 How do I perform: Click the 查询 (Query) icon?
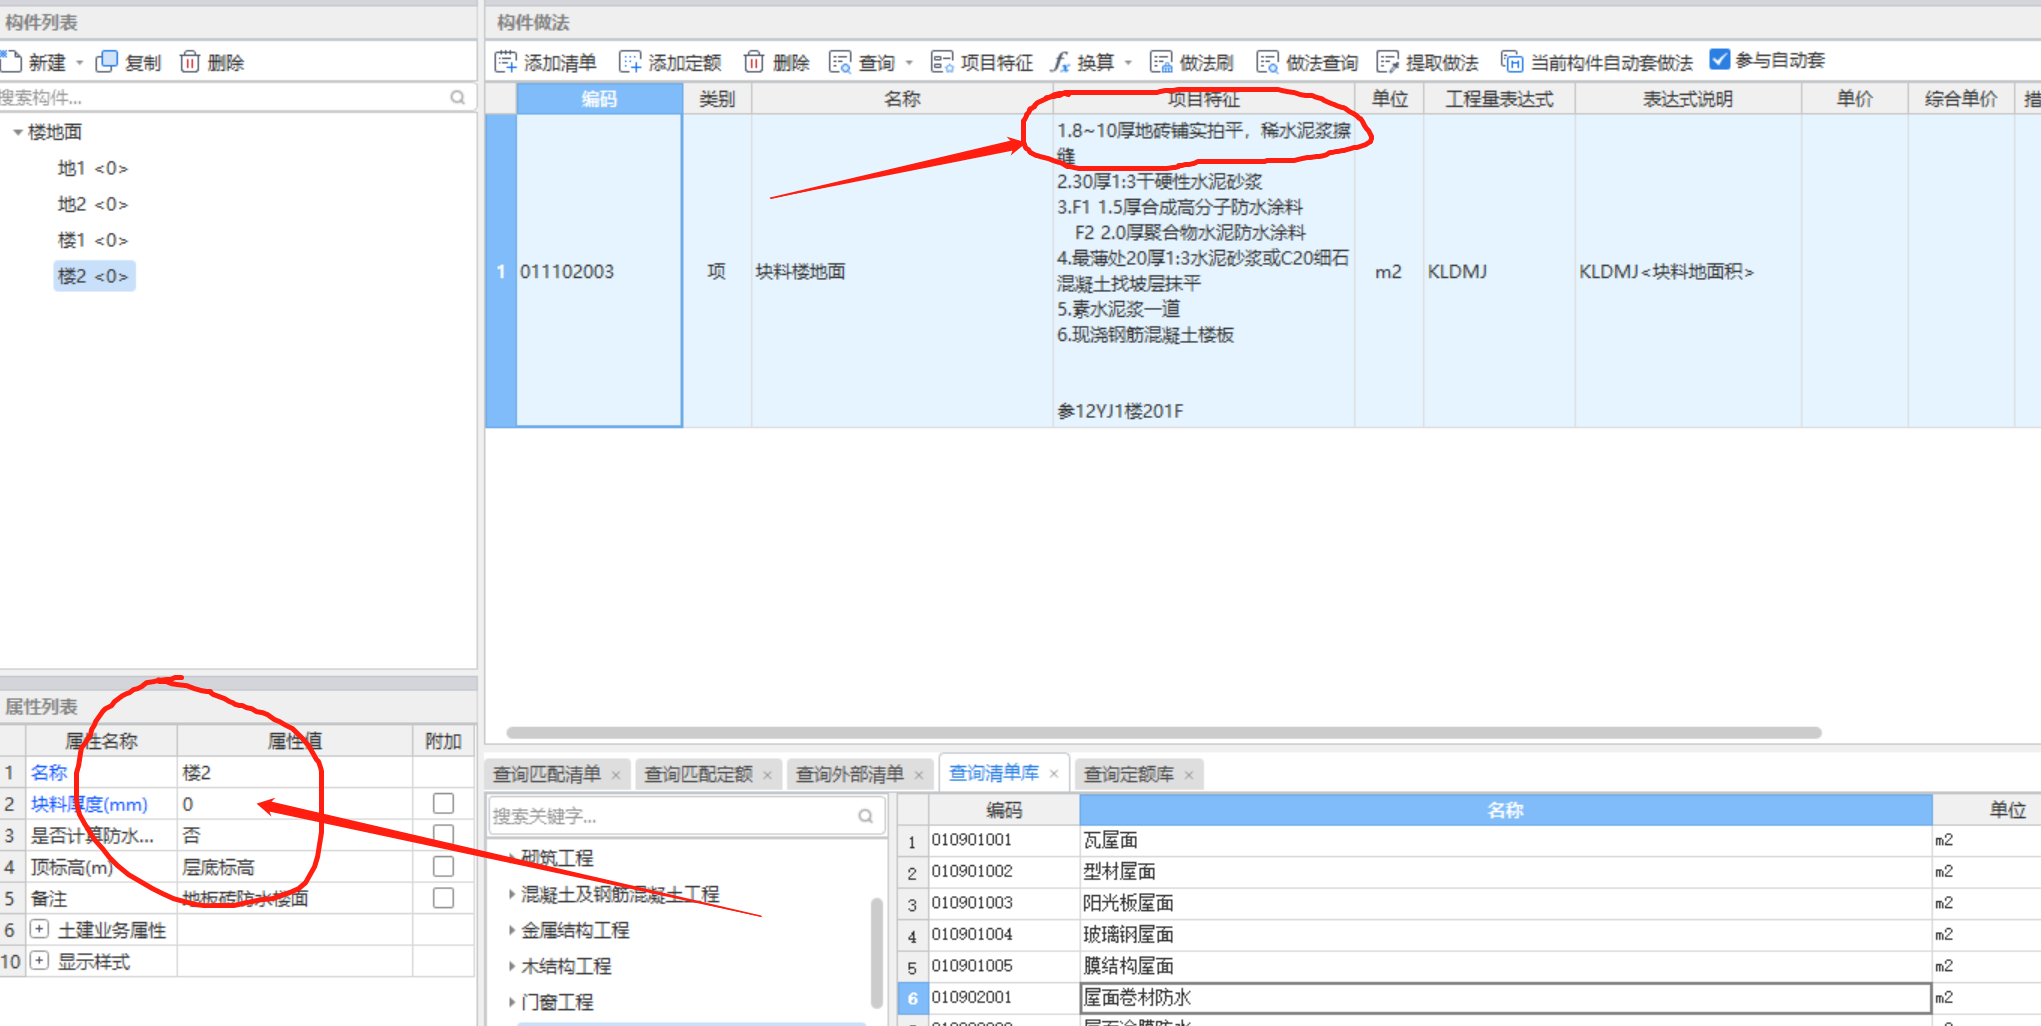[x=840, y=62]
